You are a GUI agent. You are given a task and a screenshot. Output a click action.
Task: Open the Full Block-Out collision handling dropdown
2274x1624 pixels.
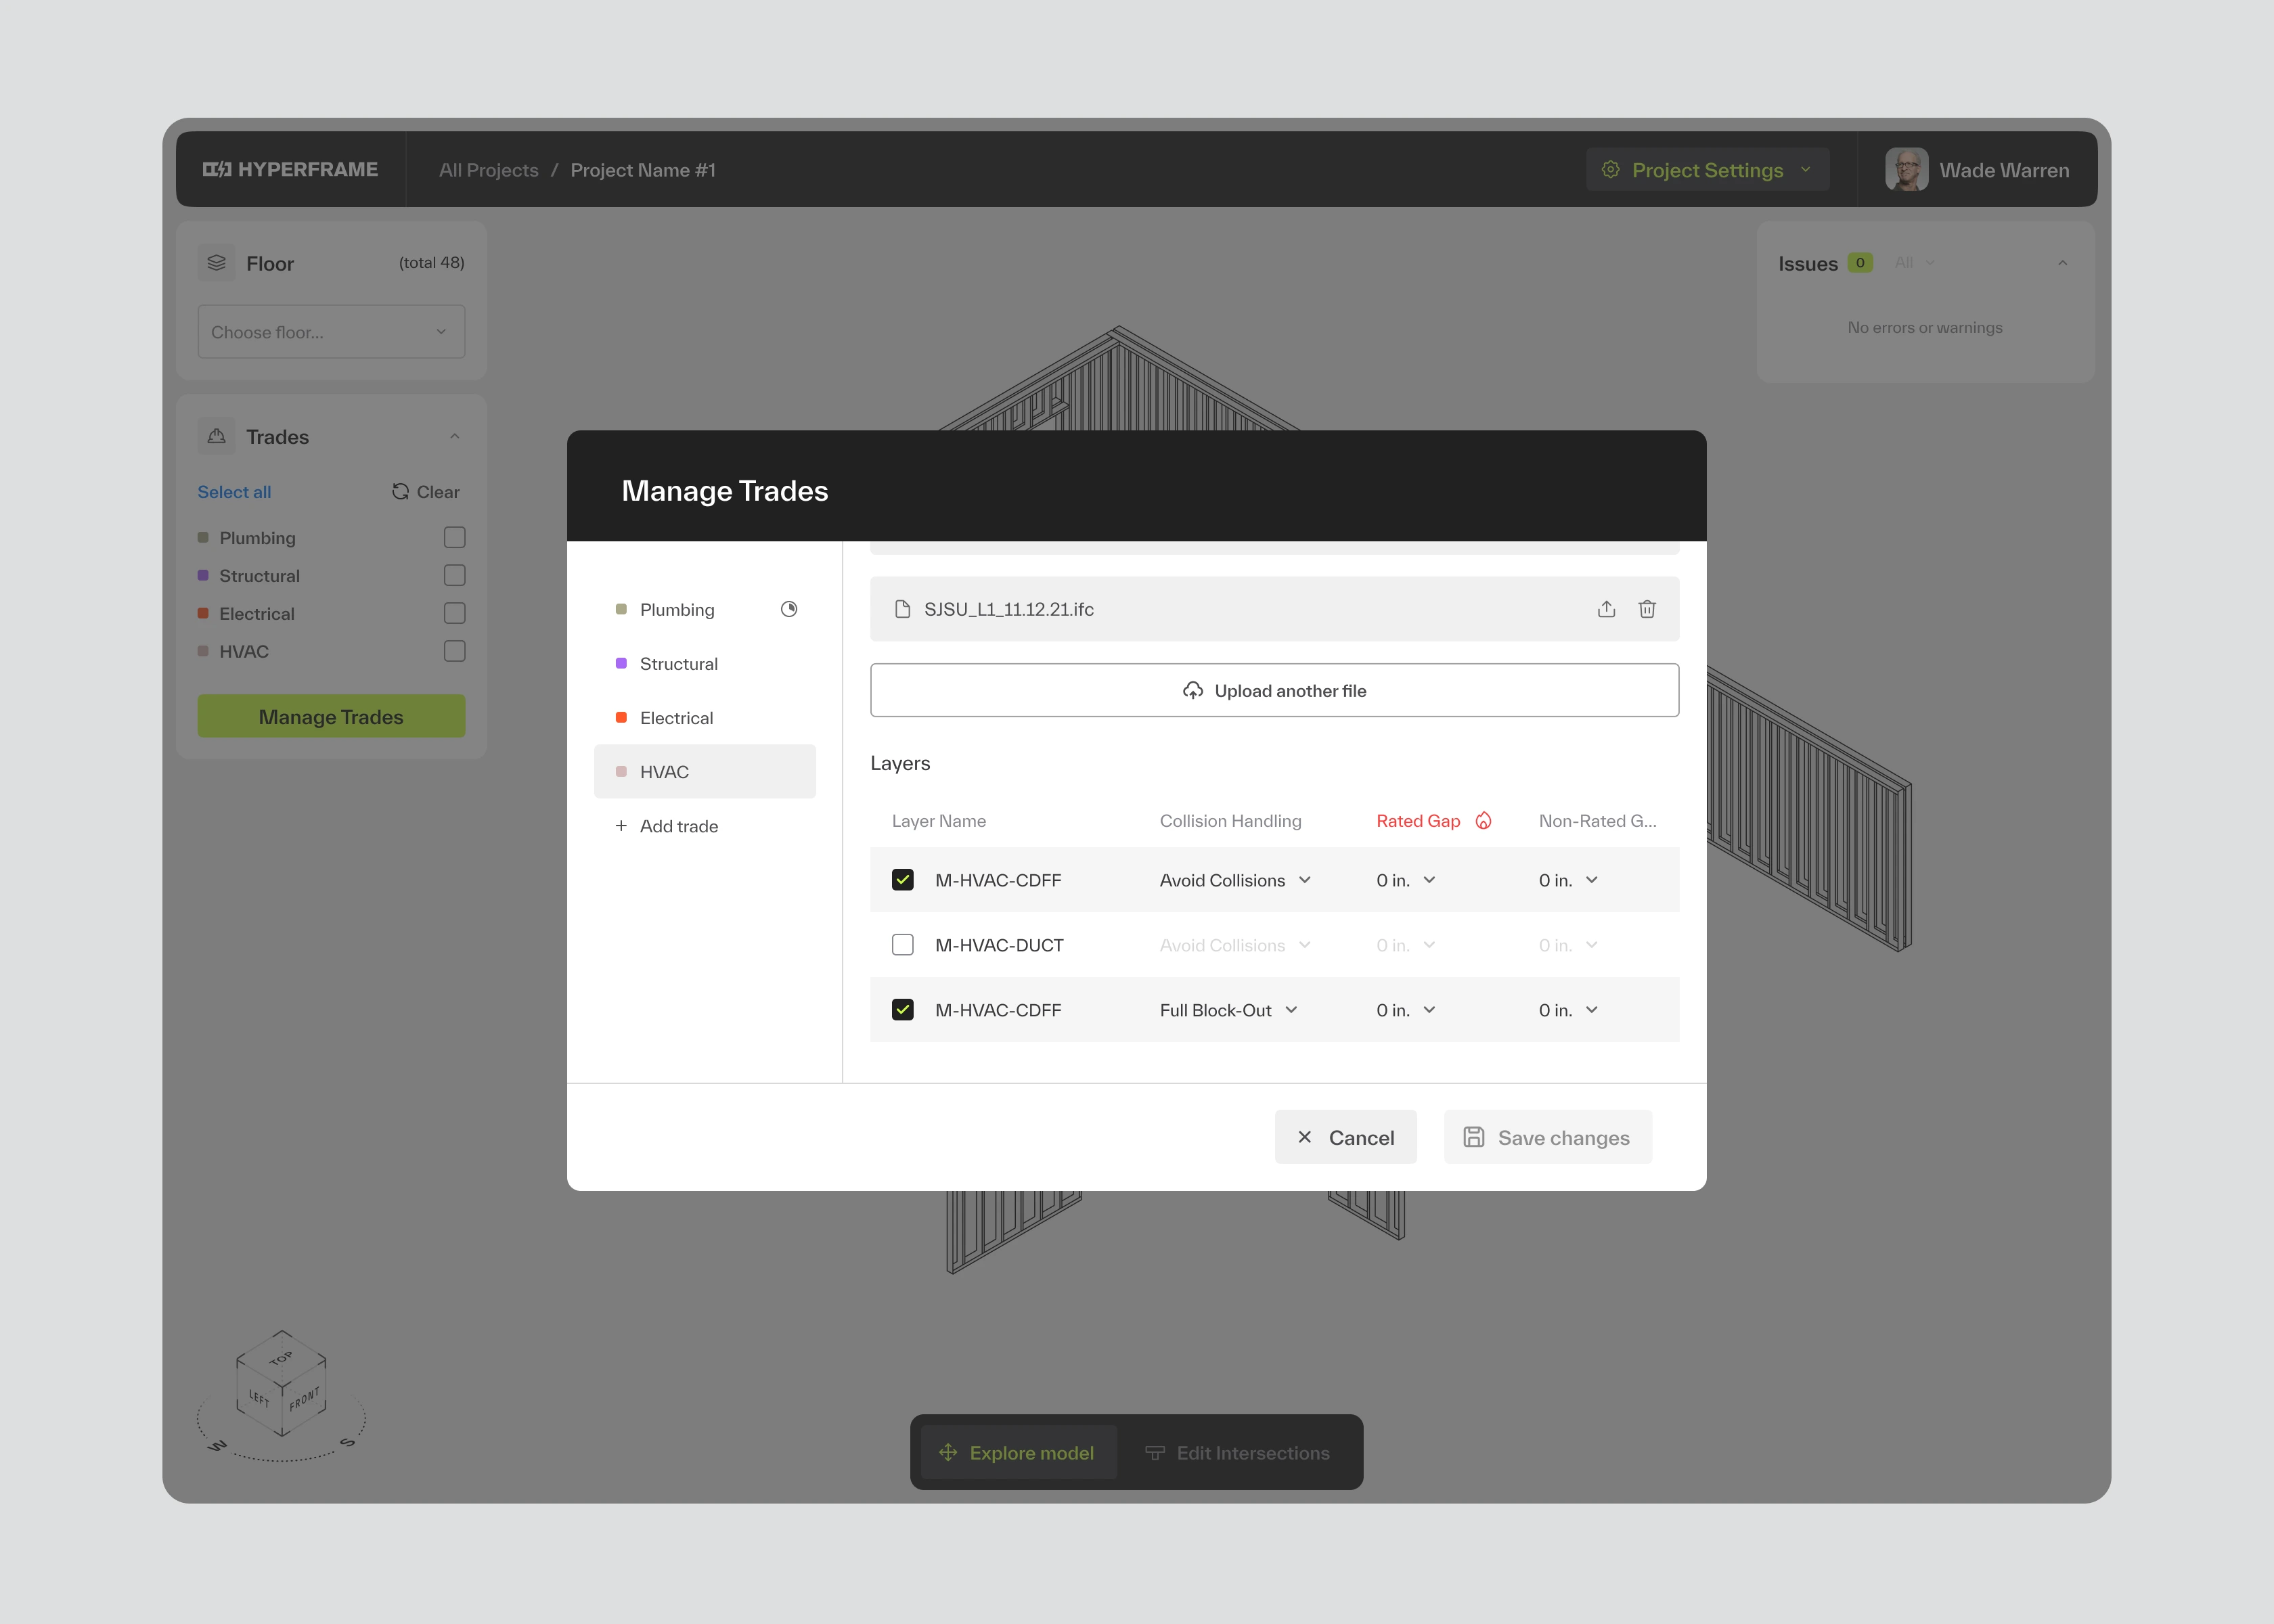click(x=1229, y=1010)
